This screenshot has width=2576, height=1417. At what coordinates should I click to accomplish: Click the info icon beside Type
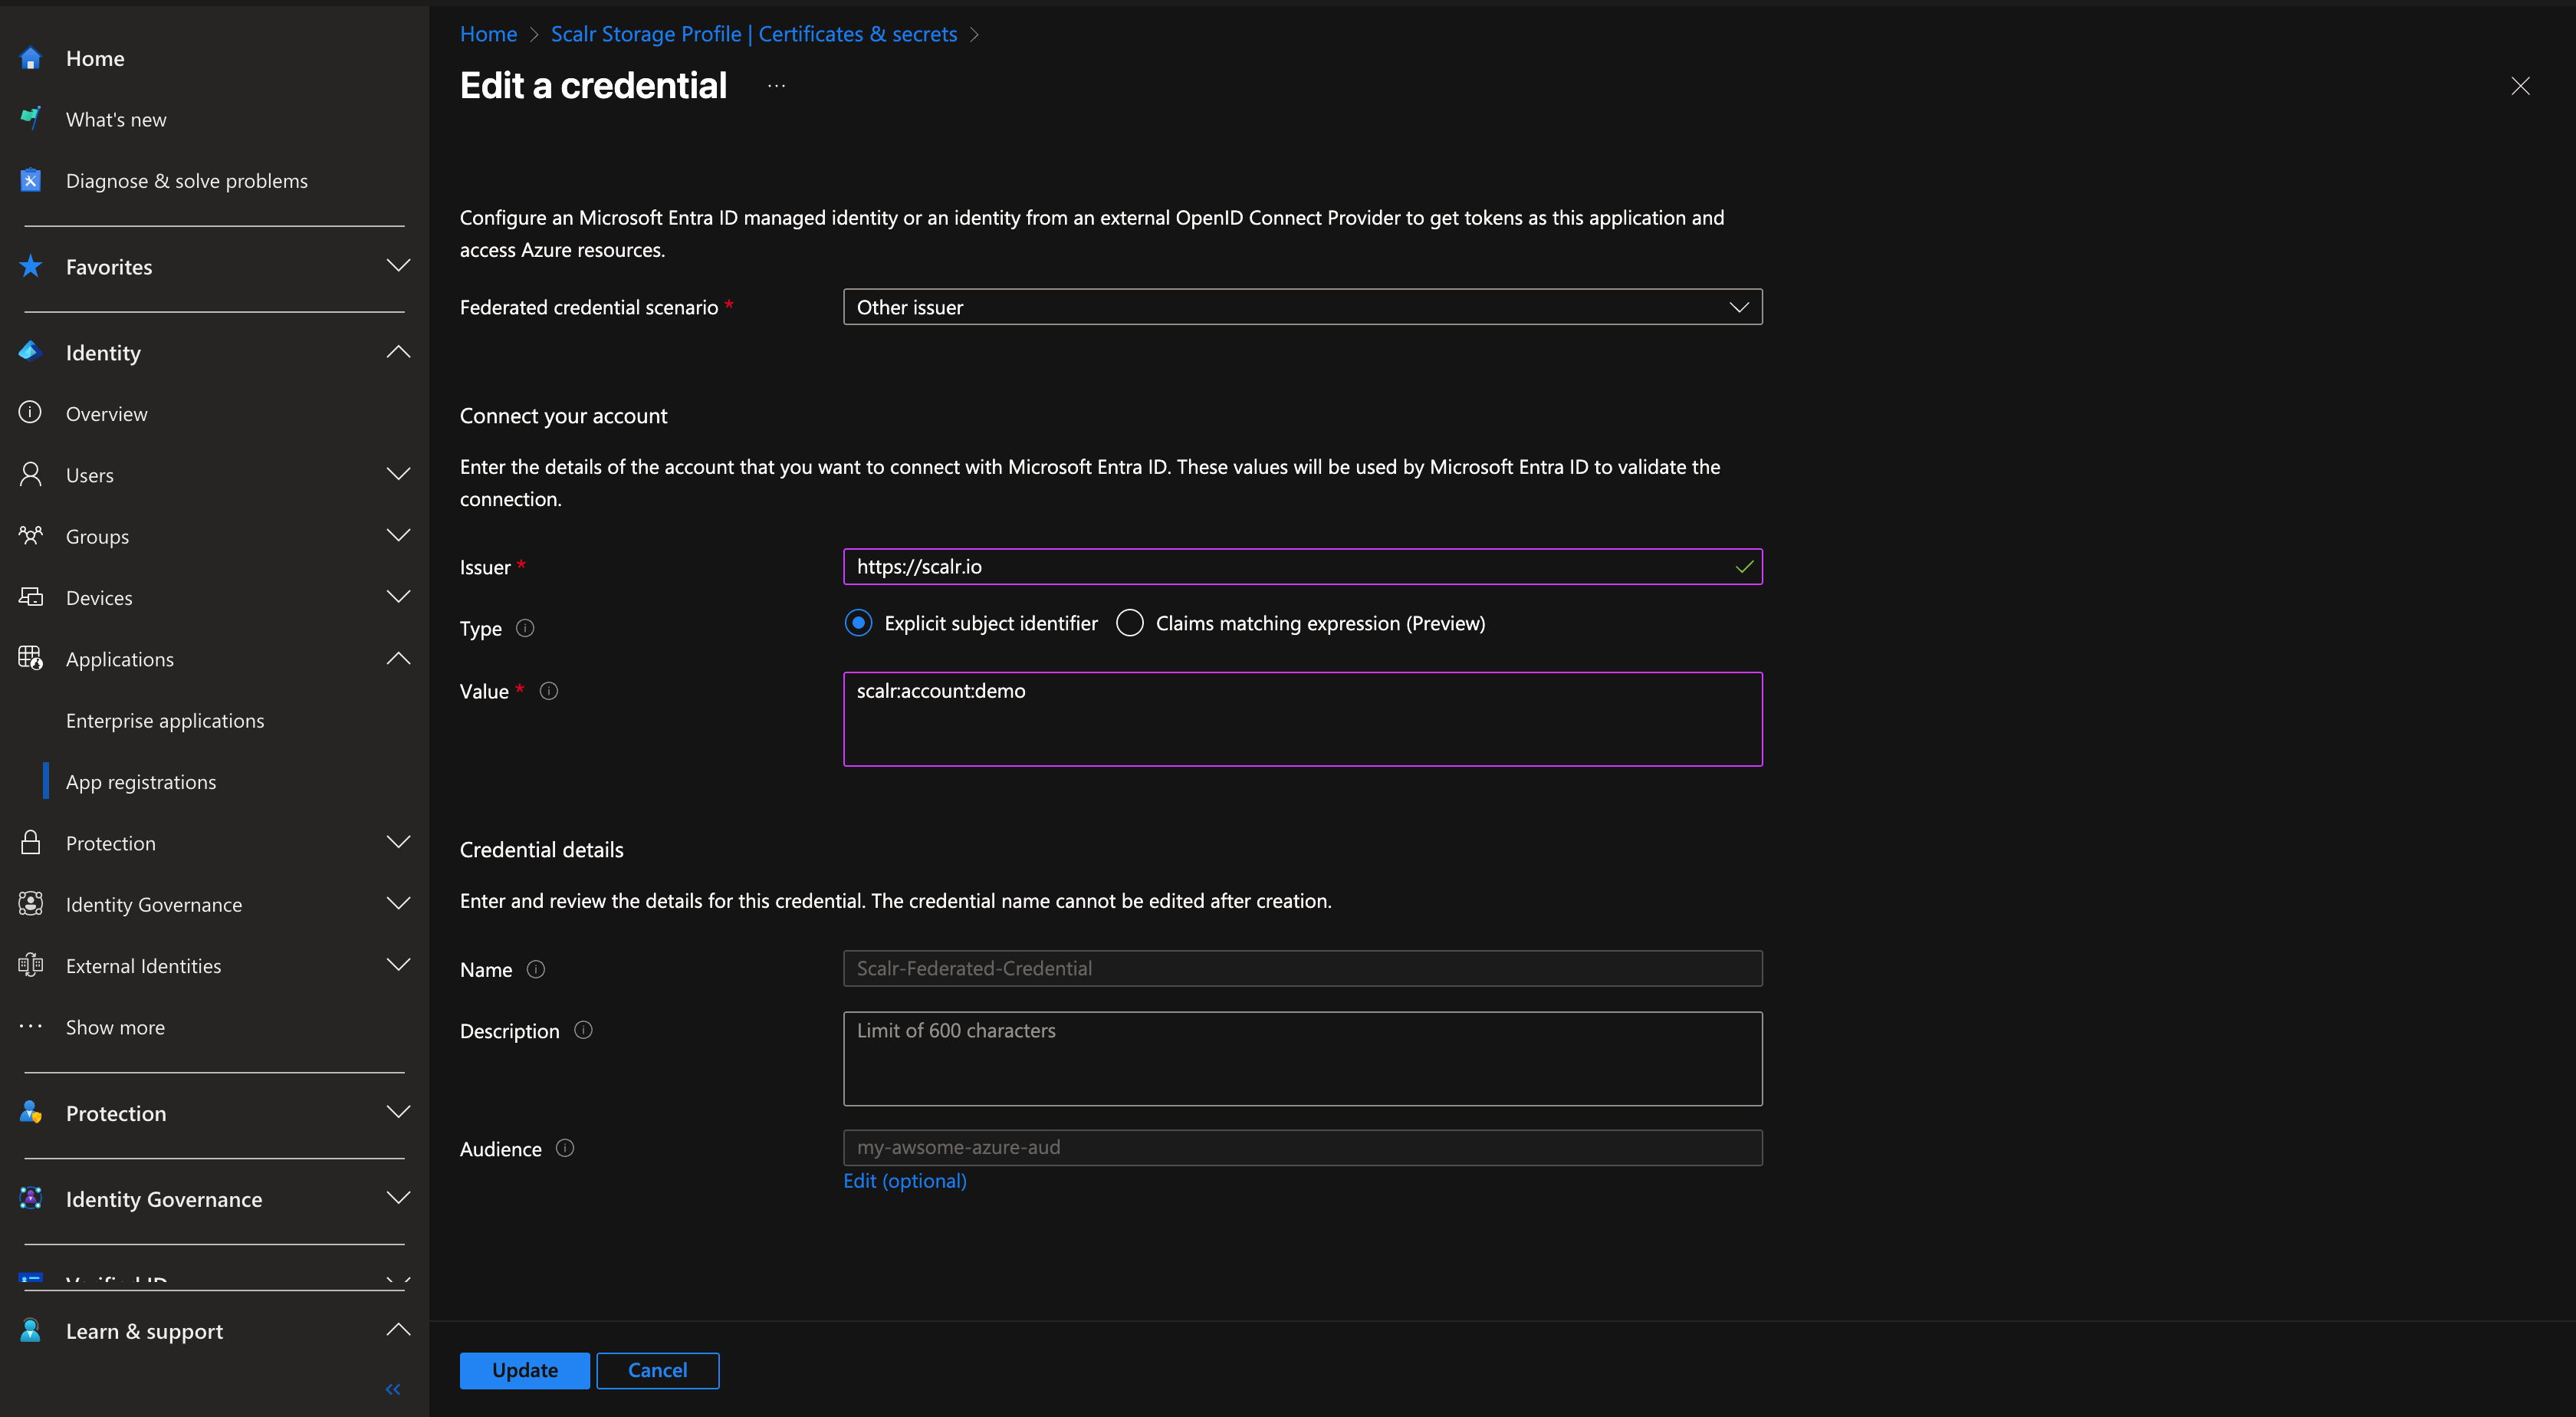(525, 628)
